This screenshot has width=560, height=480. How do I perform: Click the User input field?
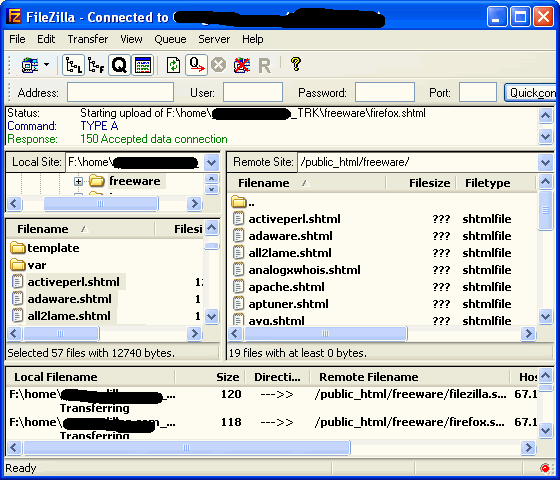pyautogui.click(x=253, y=92)
